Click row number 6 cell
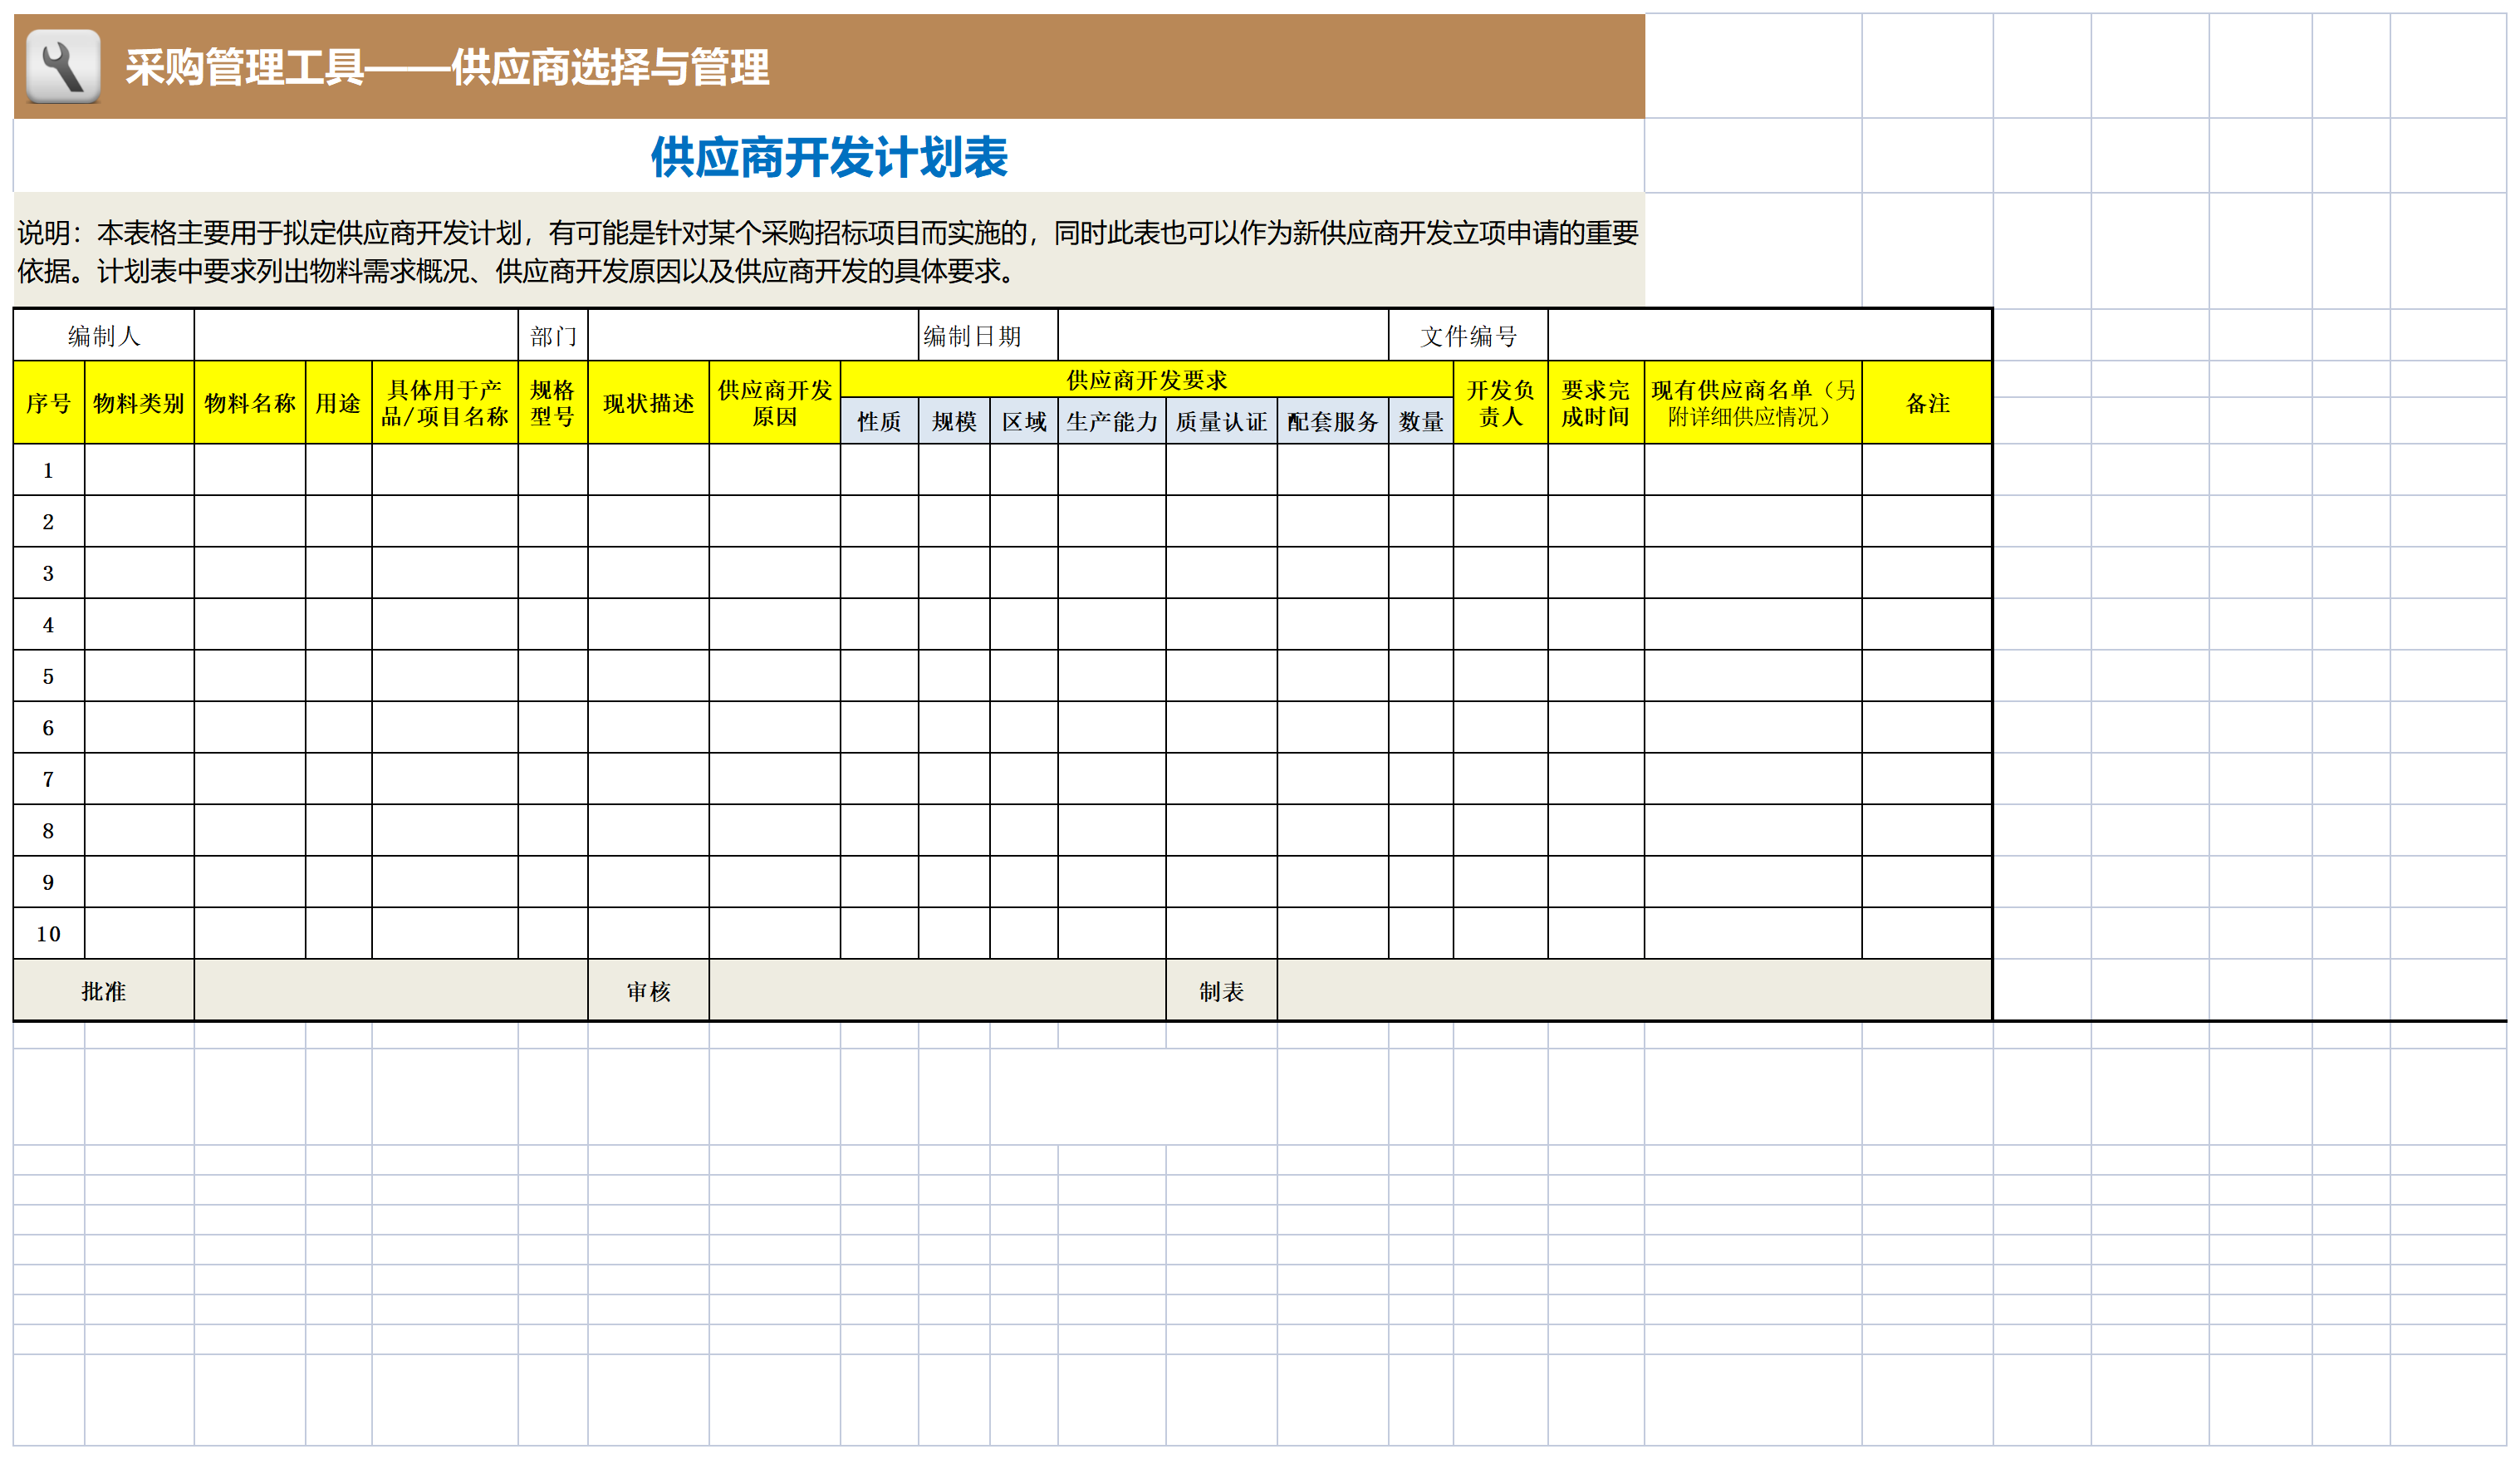 49,728
